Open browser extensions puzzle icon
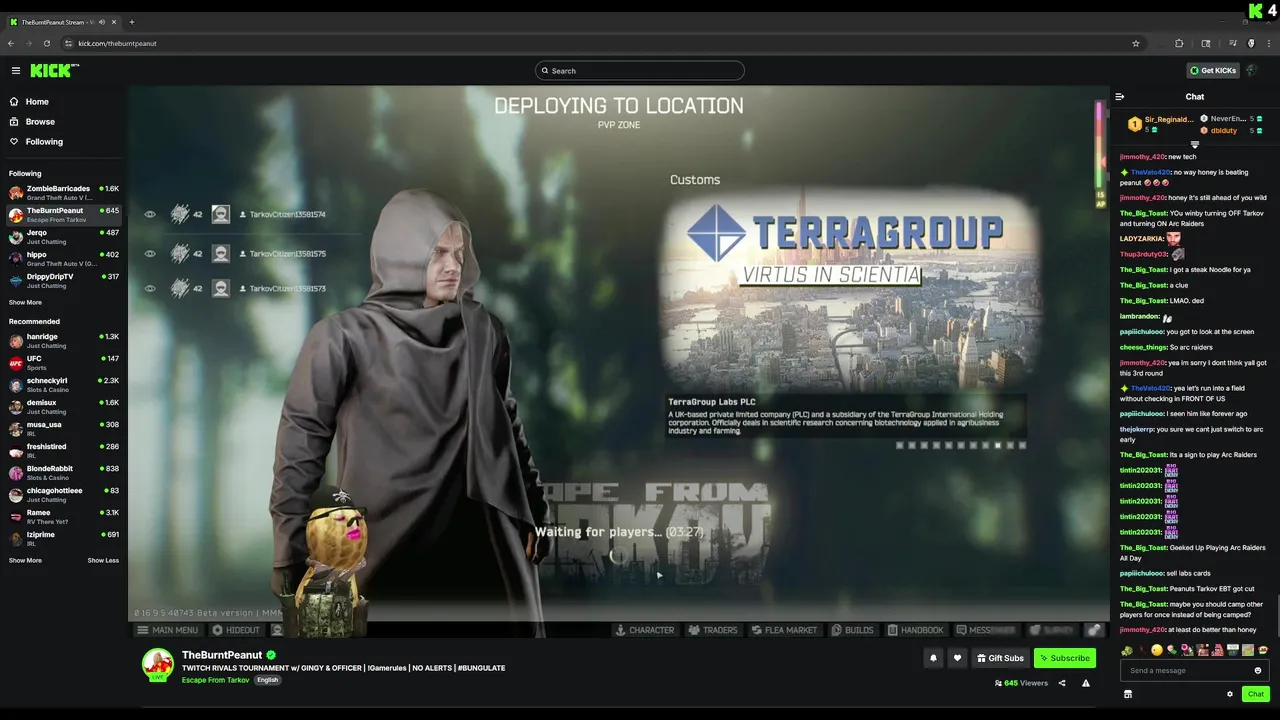Screen dimensions: 1280x720 pos(1179,43)
